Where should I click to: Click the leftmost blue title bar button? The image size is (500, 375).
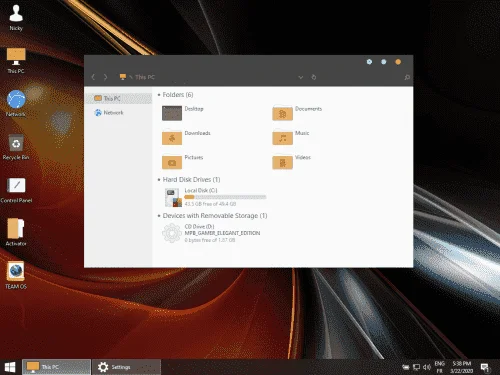coord(369,62)
